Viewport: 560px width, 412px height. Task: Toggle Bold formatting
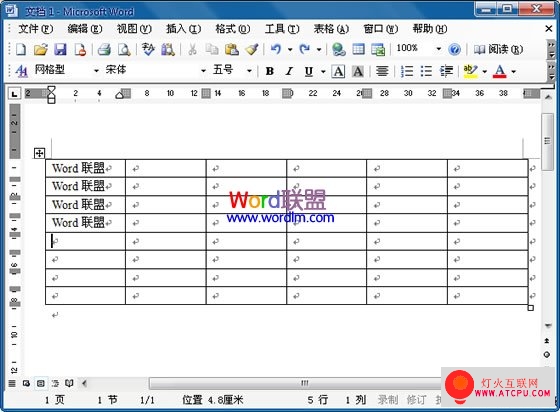coord(270,71)
